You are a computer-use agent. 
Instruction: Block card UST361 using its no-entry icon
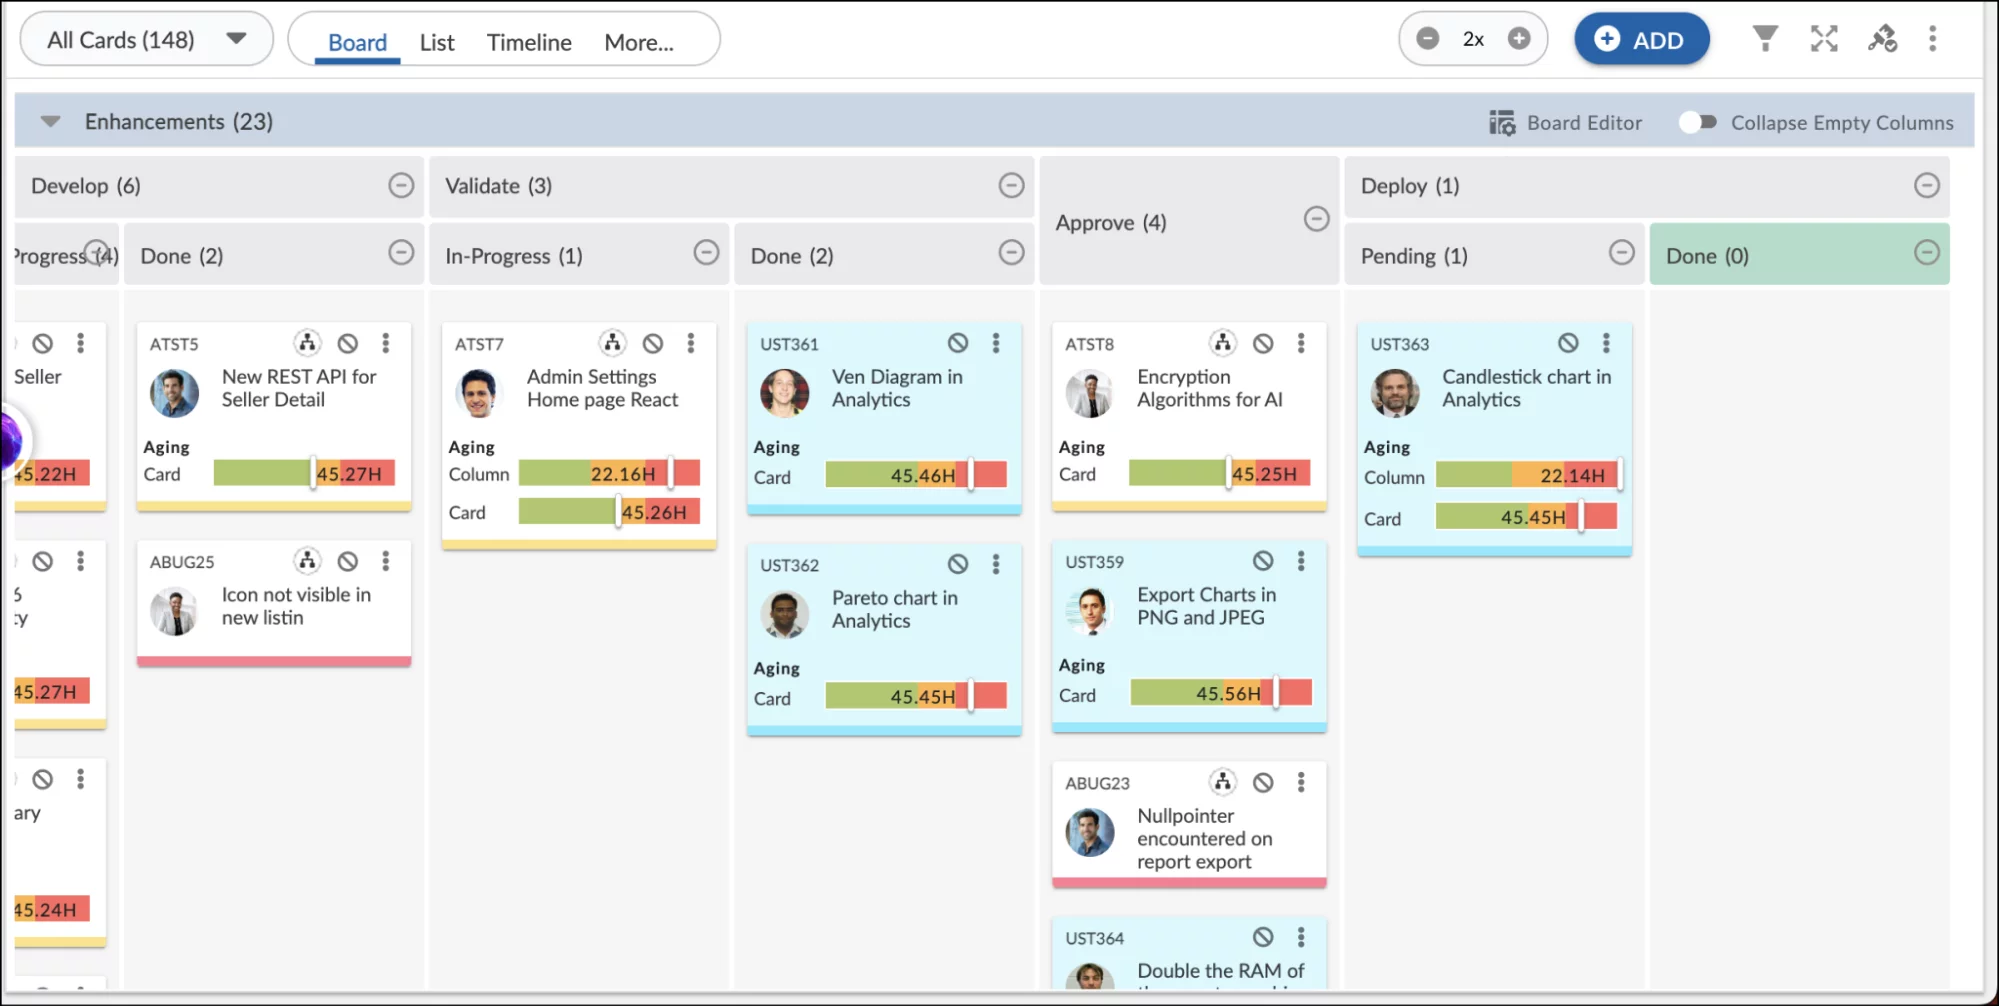coord(958,342)
